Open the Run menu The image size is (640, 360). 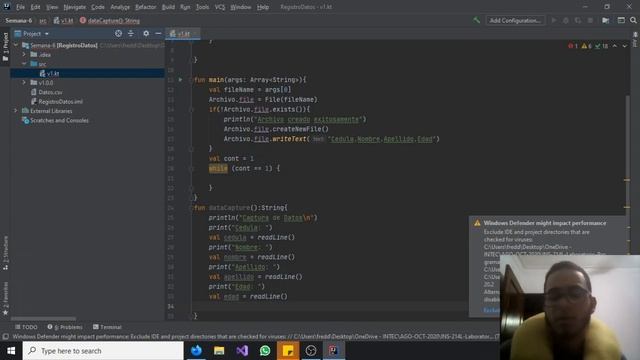[x=185, y=7]
